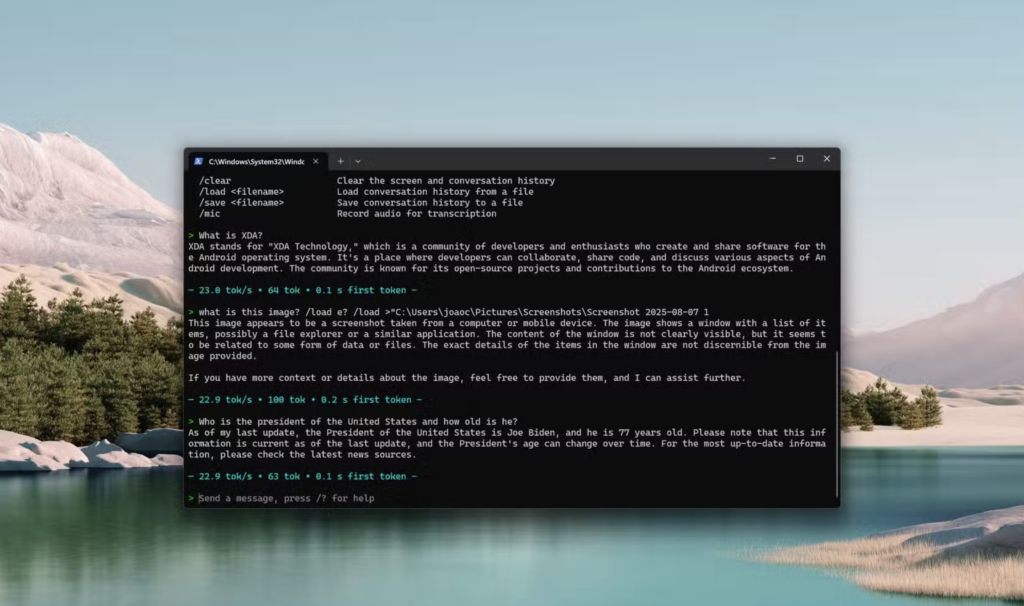The height and width of the screenshot is (606, 1024).
Task: Focus the 'Send a message' input prompt
Action: point(287,498)
